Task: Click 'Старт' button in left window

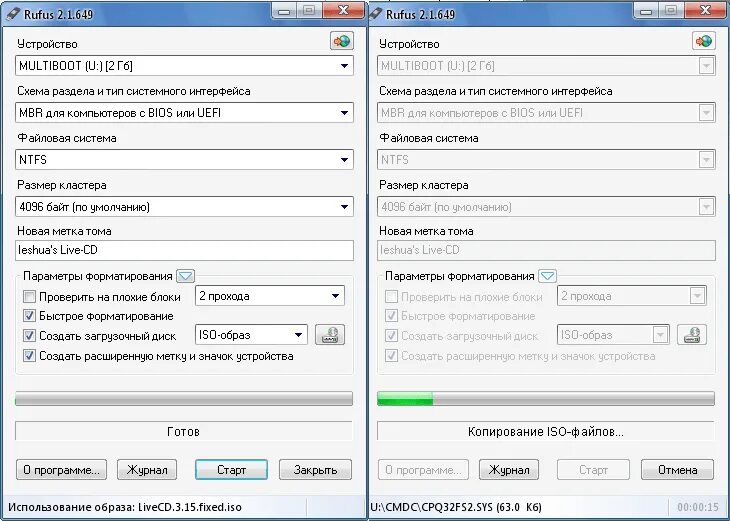Action: pyautogui.click(x=231, y=469)
